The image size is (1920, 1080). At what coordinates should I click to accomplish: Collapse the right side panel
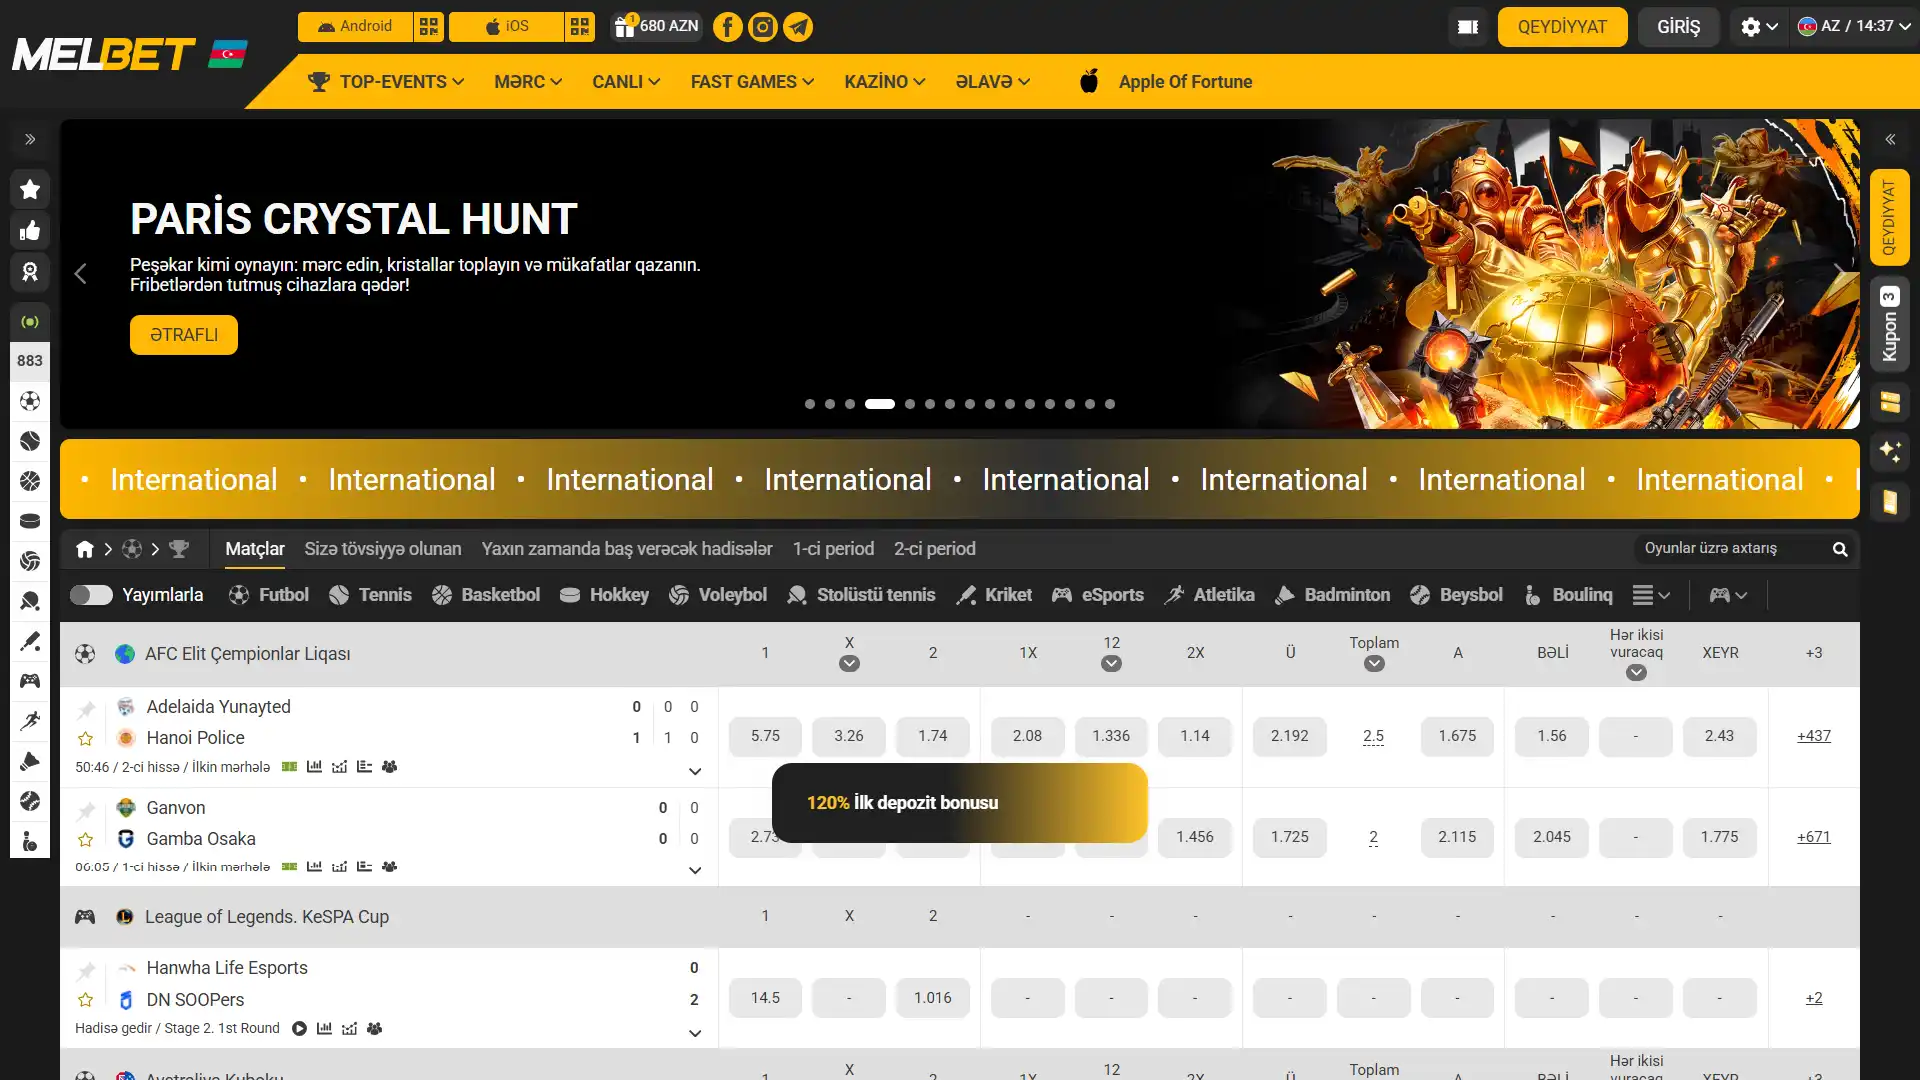tap(1890, 139)
